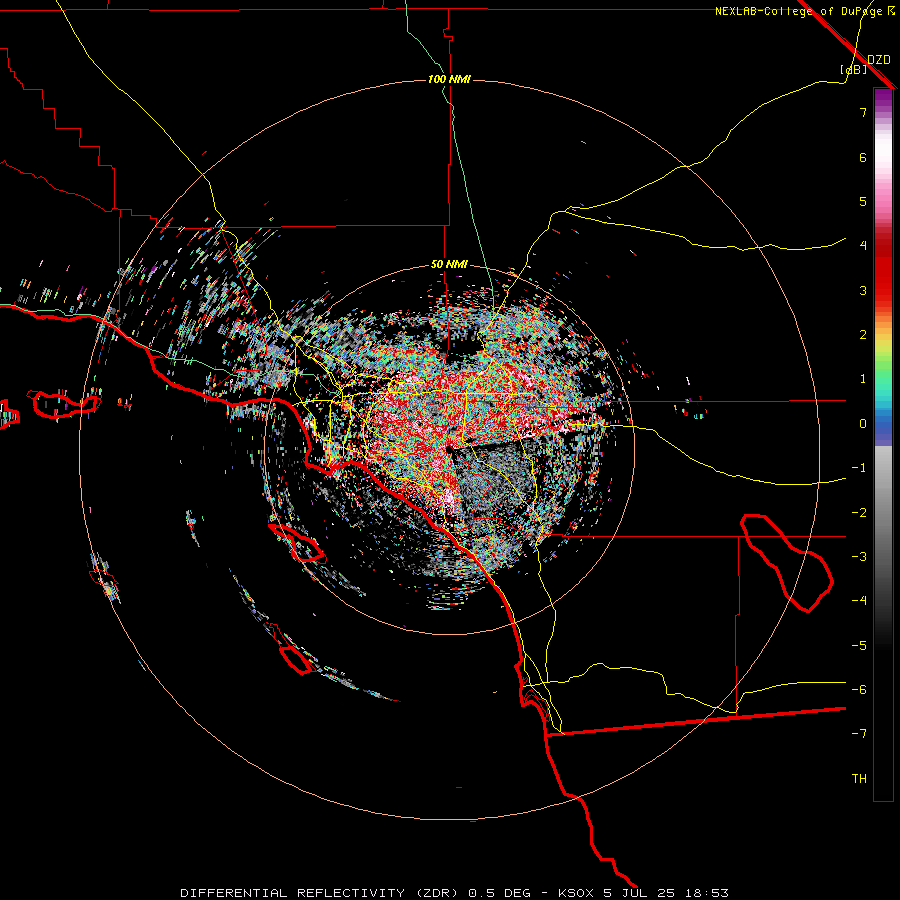Image resolution: width=900 pixels, height=900 pixels.
Task: Click the -2 value on color scale
Action: [859, 512]
